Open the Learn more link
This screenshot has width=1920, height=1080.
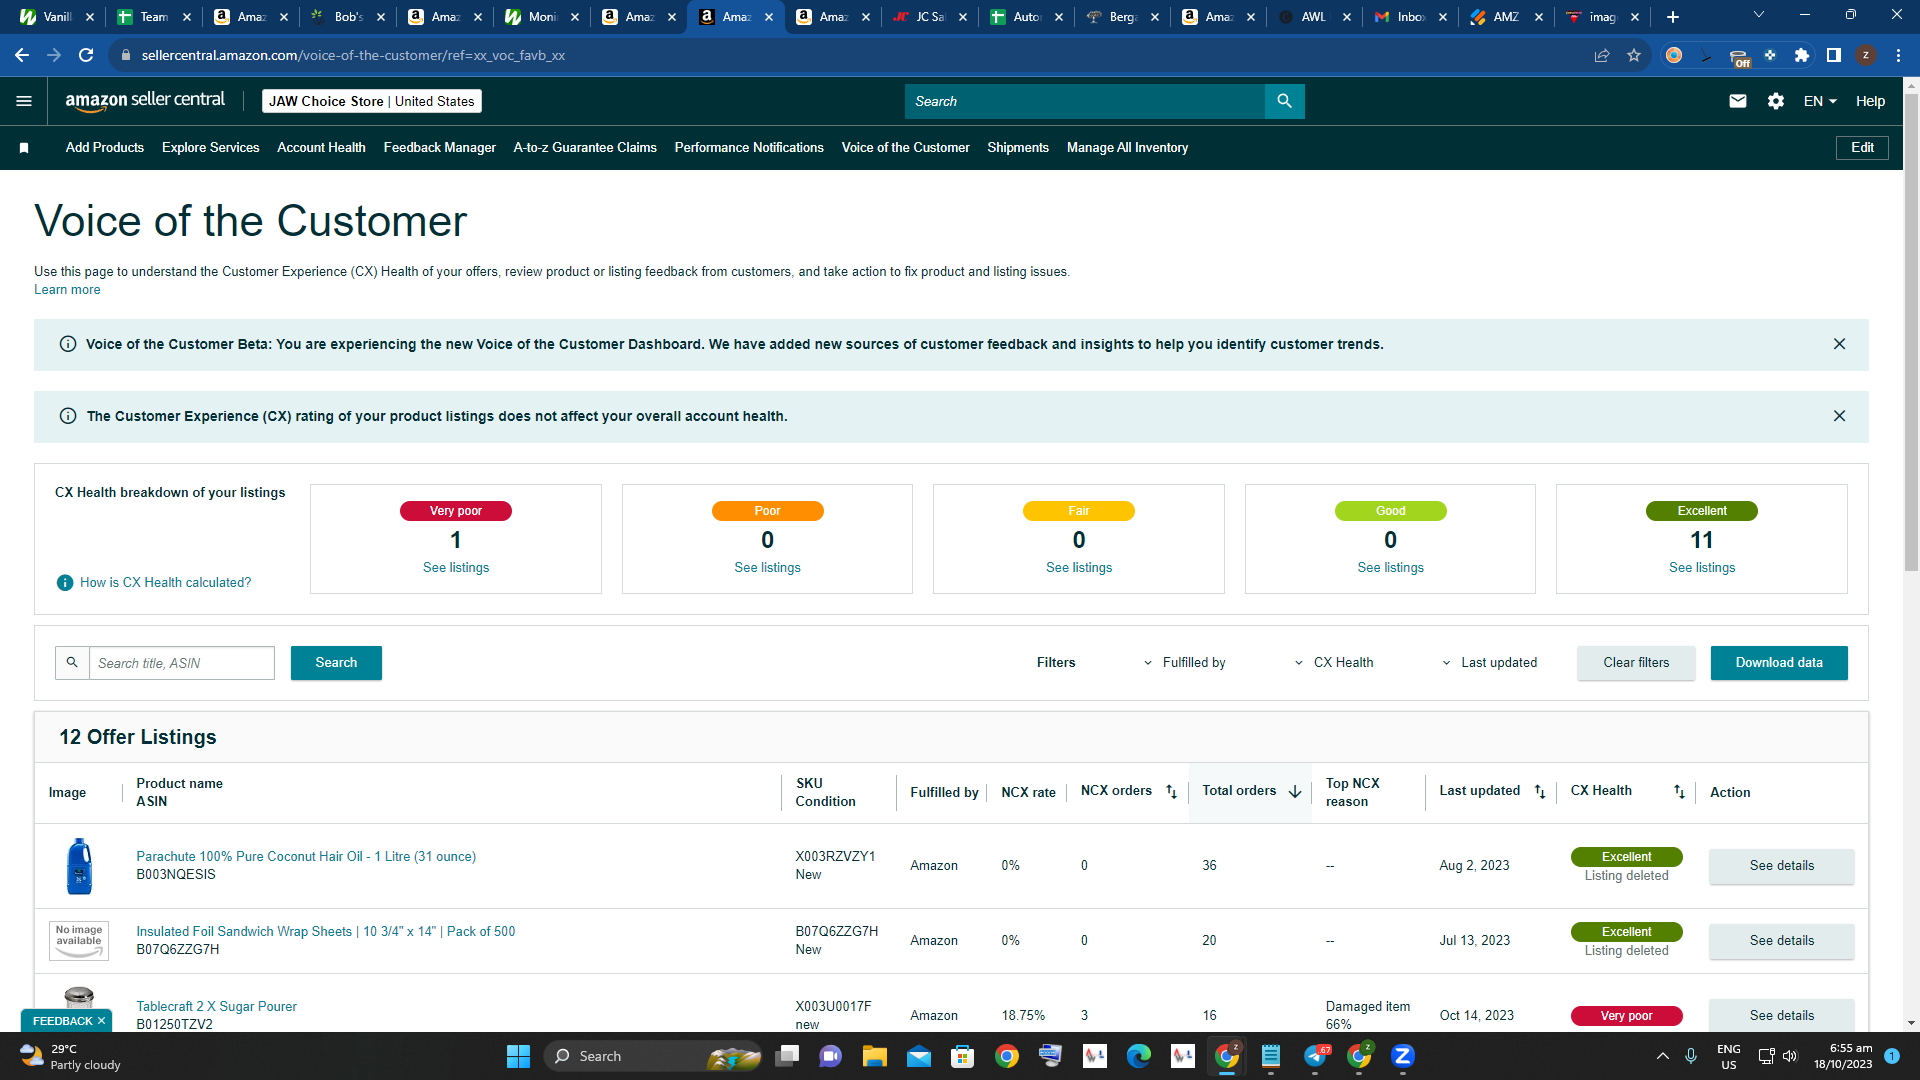pyautogui.click(x=67, y=290)
